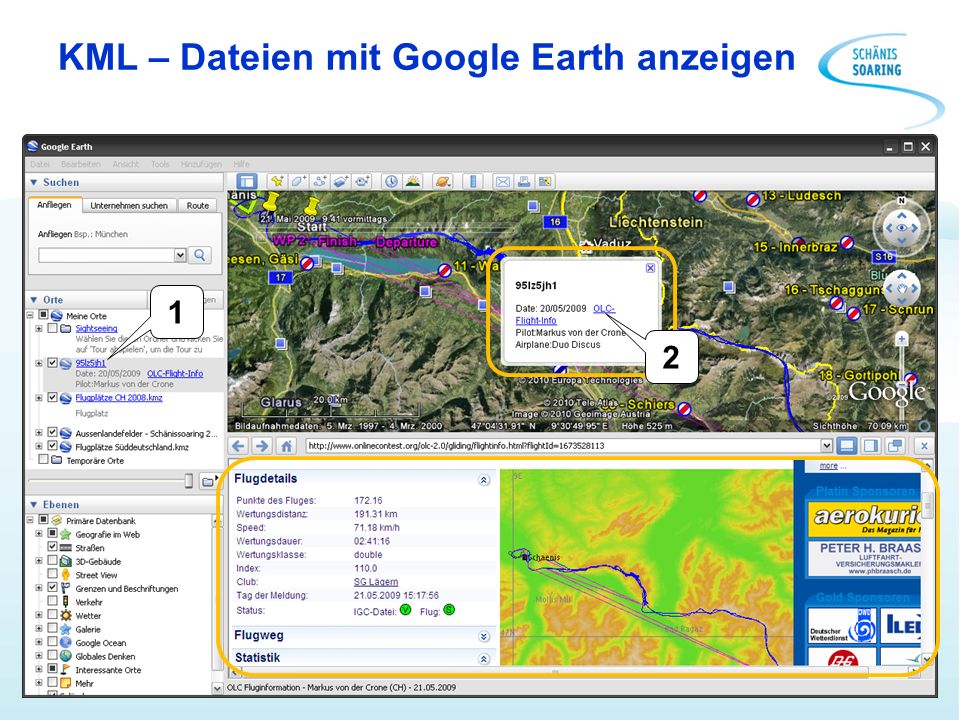View in Google Maps toolbar icon
960x720 pixels.
(544, 181)
